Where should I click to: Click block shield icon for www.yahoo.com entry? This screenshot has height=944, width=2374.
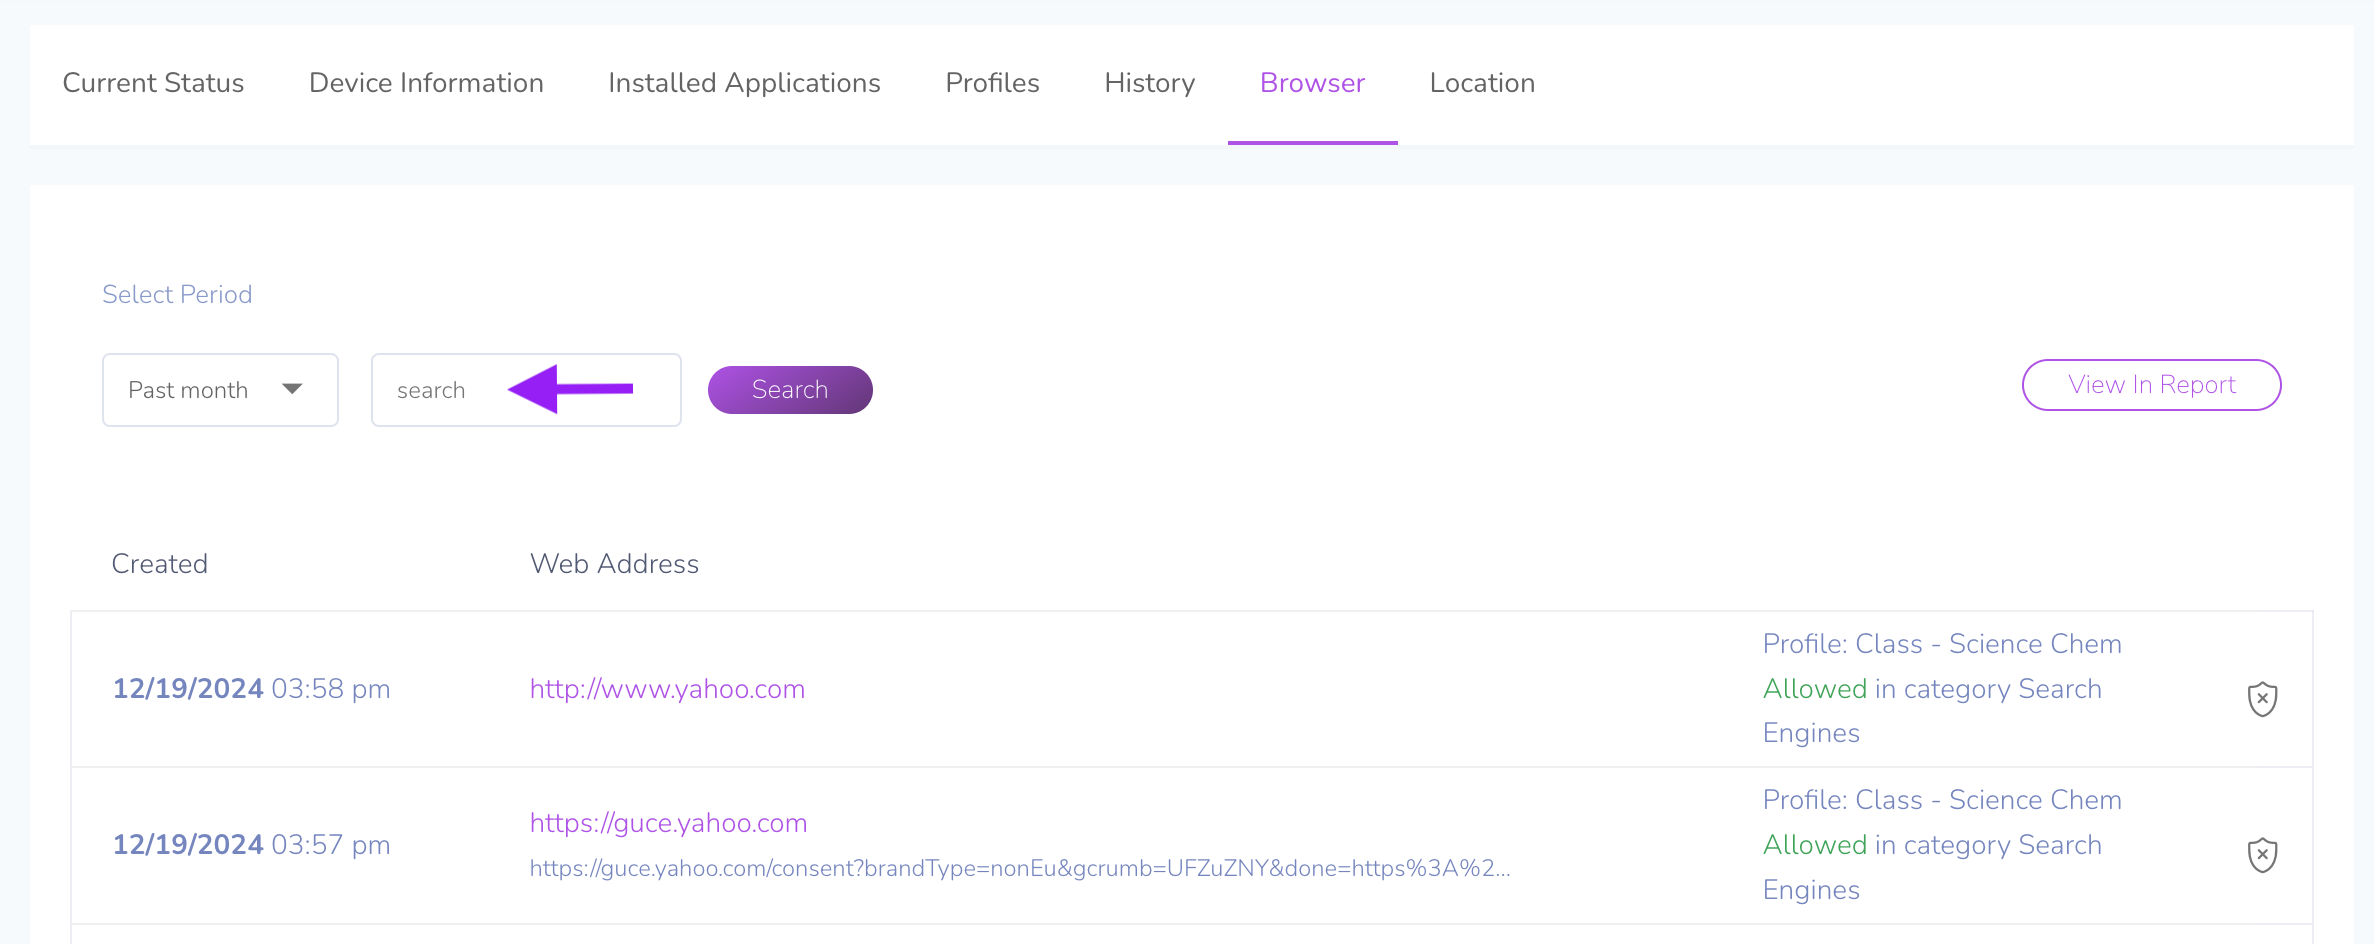click(x=2262, y=698)
